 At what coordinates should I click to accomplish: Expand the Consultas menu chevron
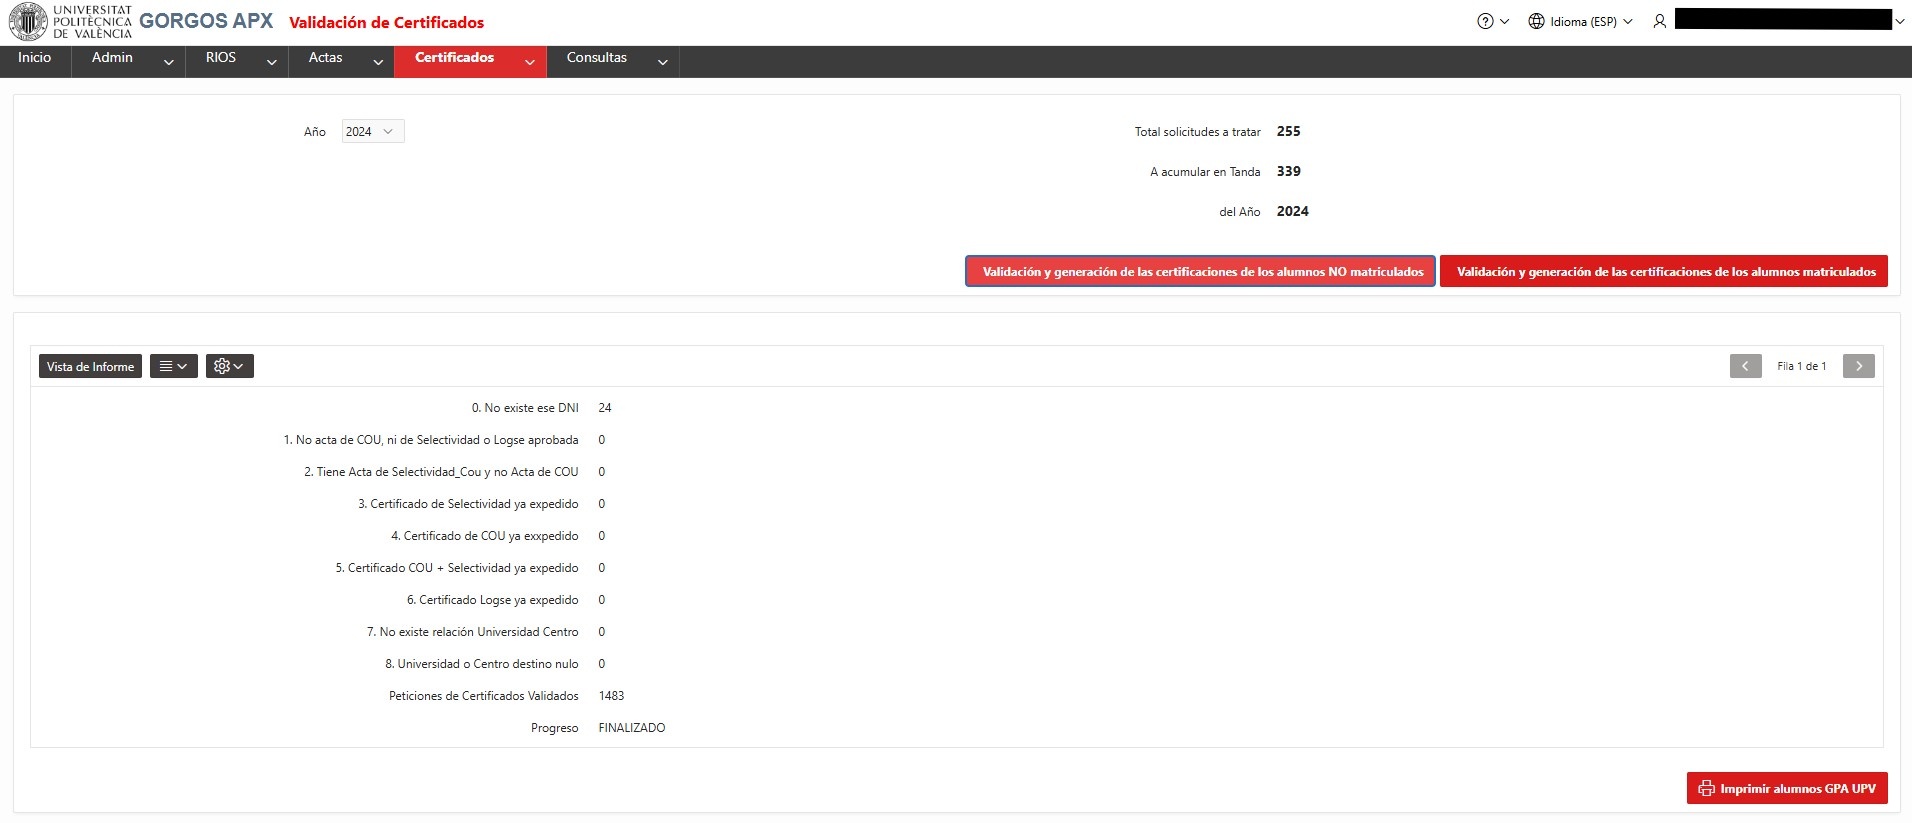coord(662,62)
